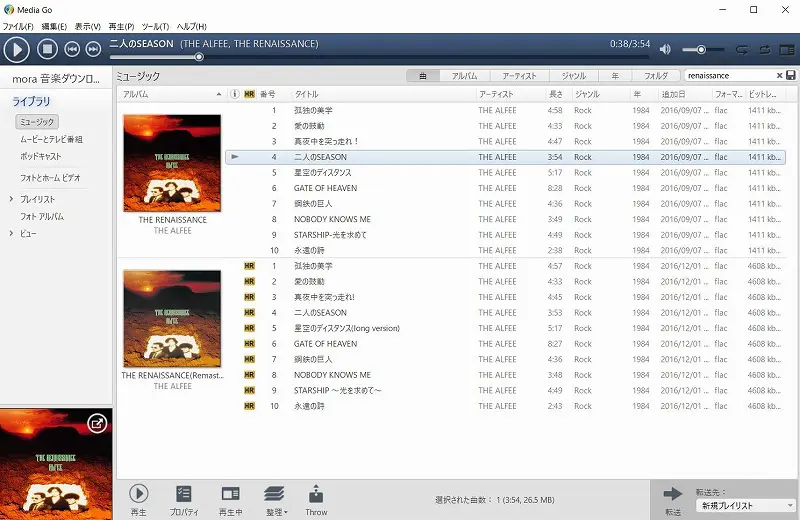
Task: Switch to the アルバム view tab
Action: 464,76
